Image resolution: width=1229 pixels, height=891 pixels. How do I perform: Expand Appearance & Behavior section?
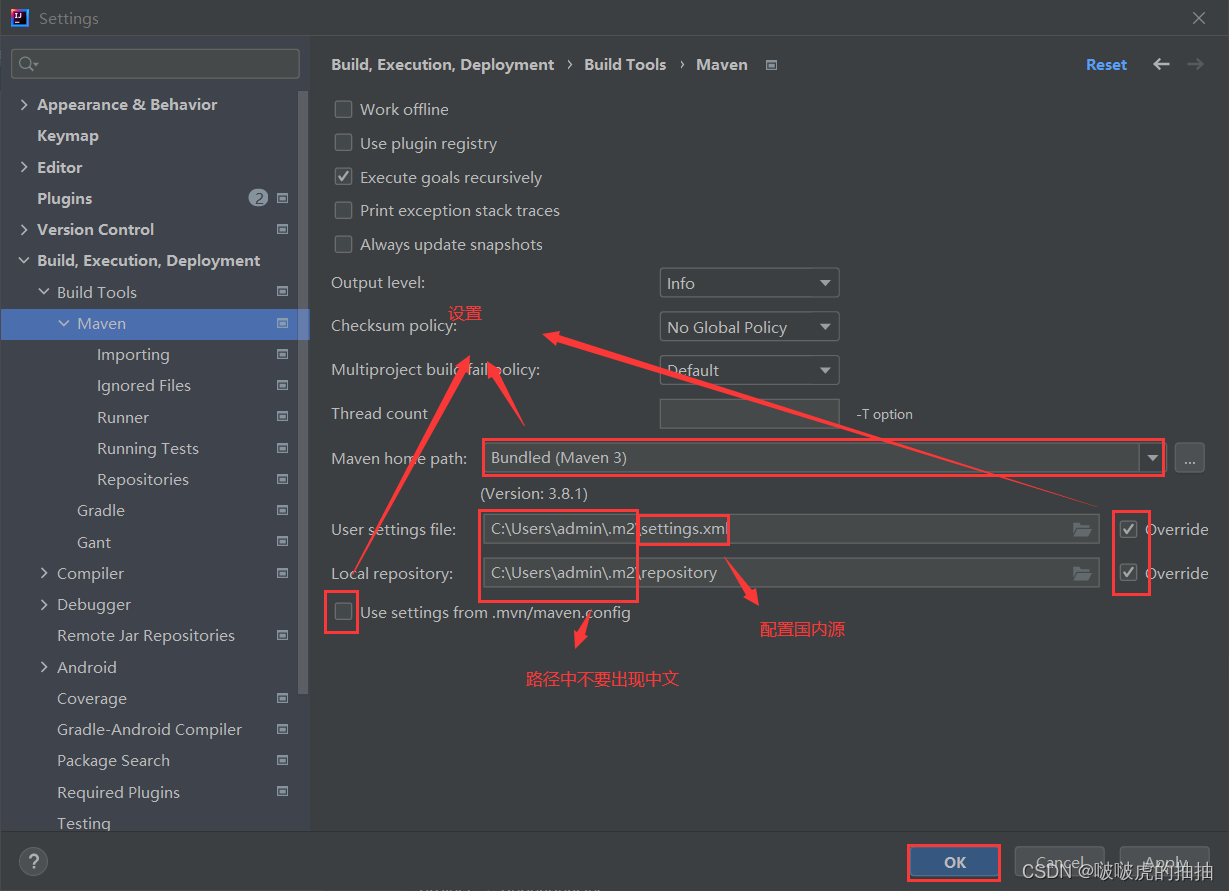tap(24, 104)
